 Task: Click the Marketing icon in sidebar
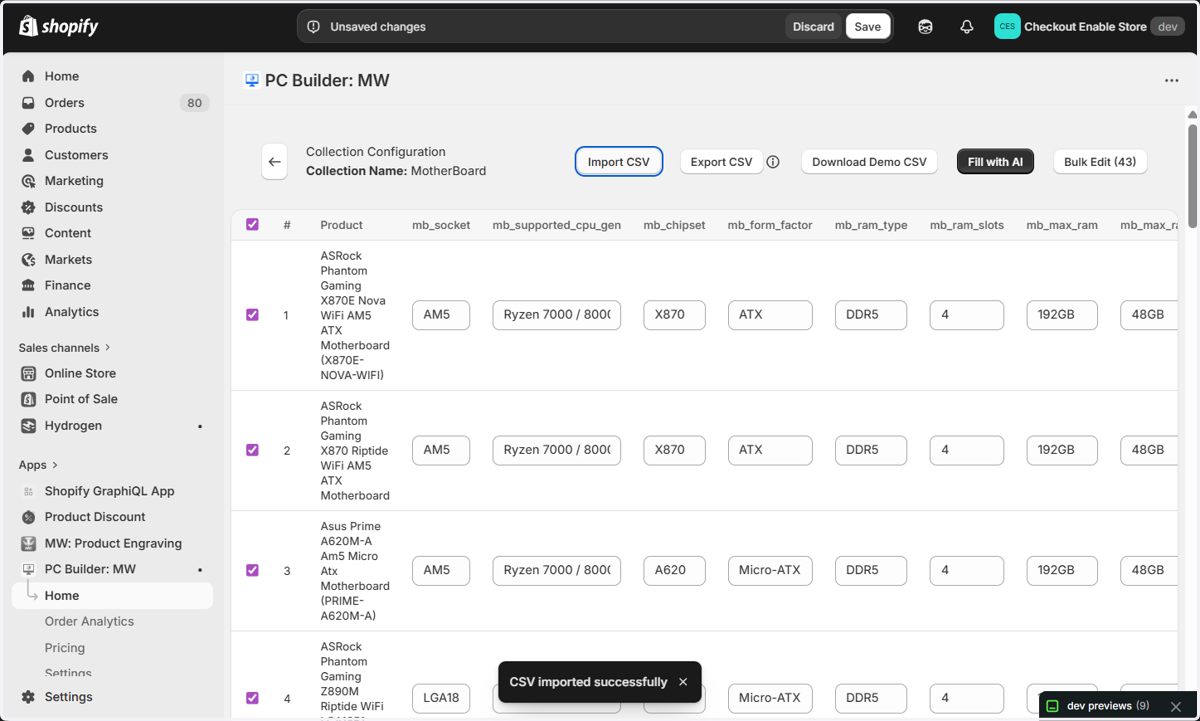tap(28, 181)
